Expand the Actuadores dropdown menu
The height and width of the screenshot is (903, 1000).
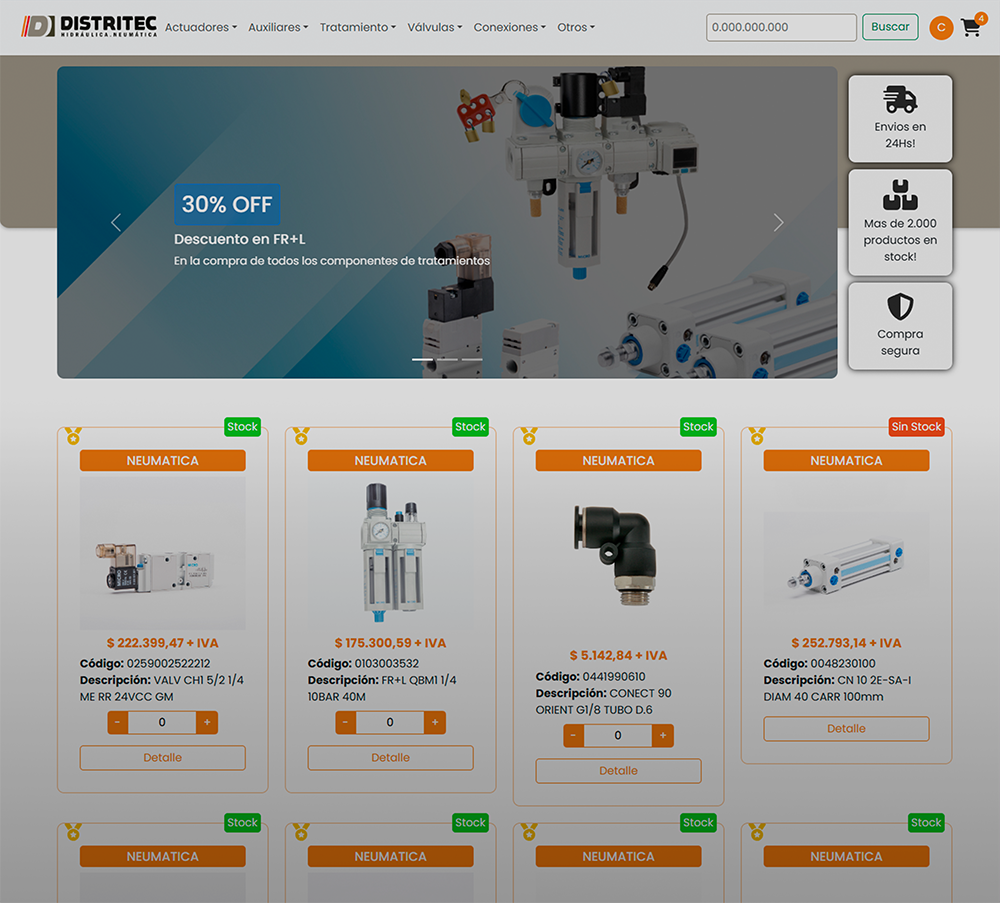[200, 28]
